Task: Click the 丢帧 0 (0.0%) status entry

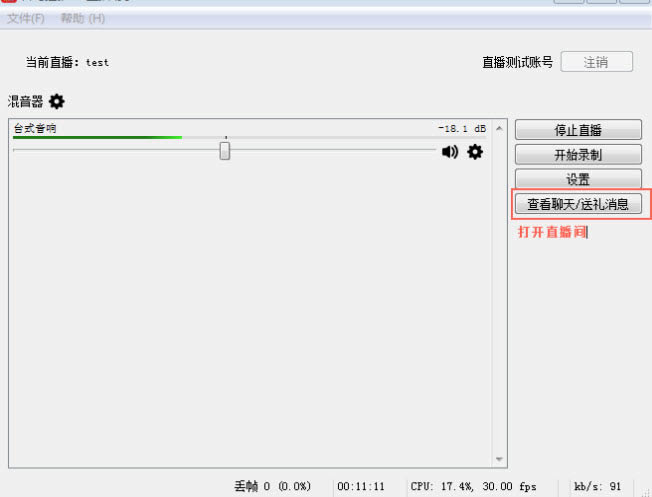Action: click(x=272, y=486)
